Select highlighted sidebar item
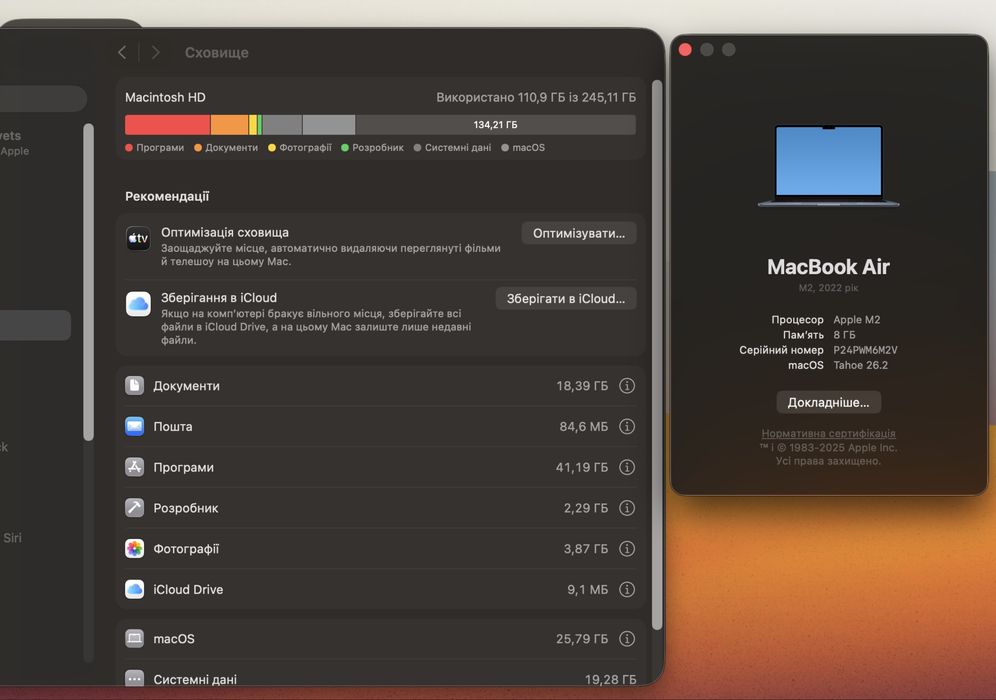The width and height of the screenshot is (996, 700). pyautogui.click(x=35, y=325)
